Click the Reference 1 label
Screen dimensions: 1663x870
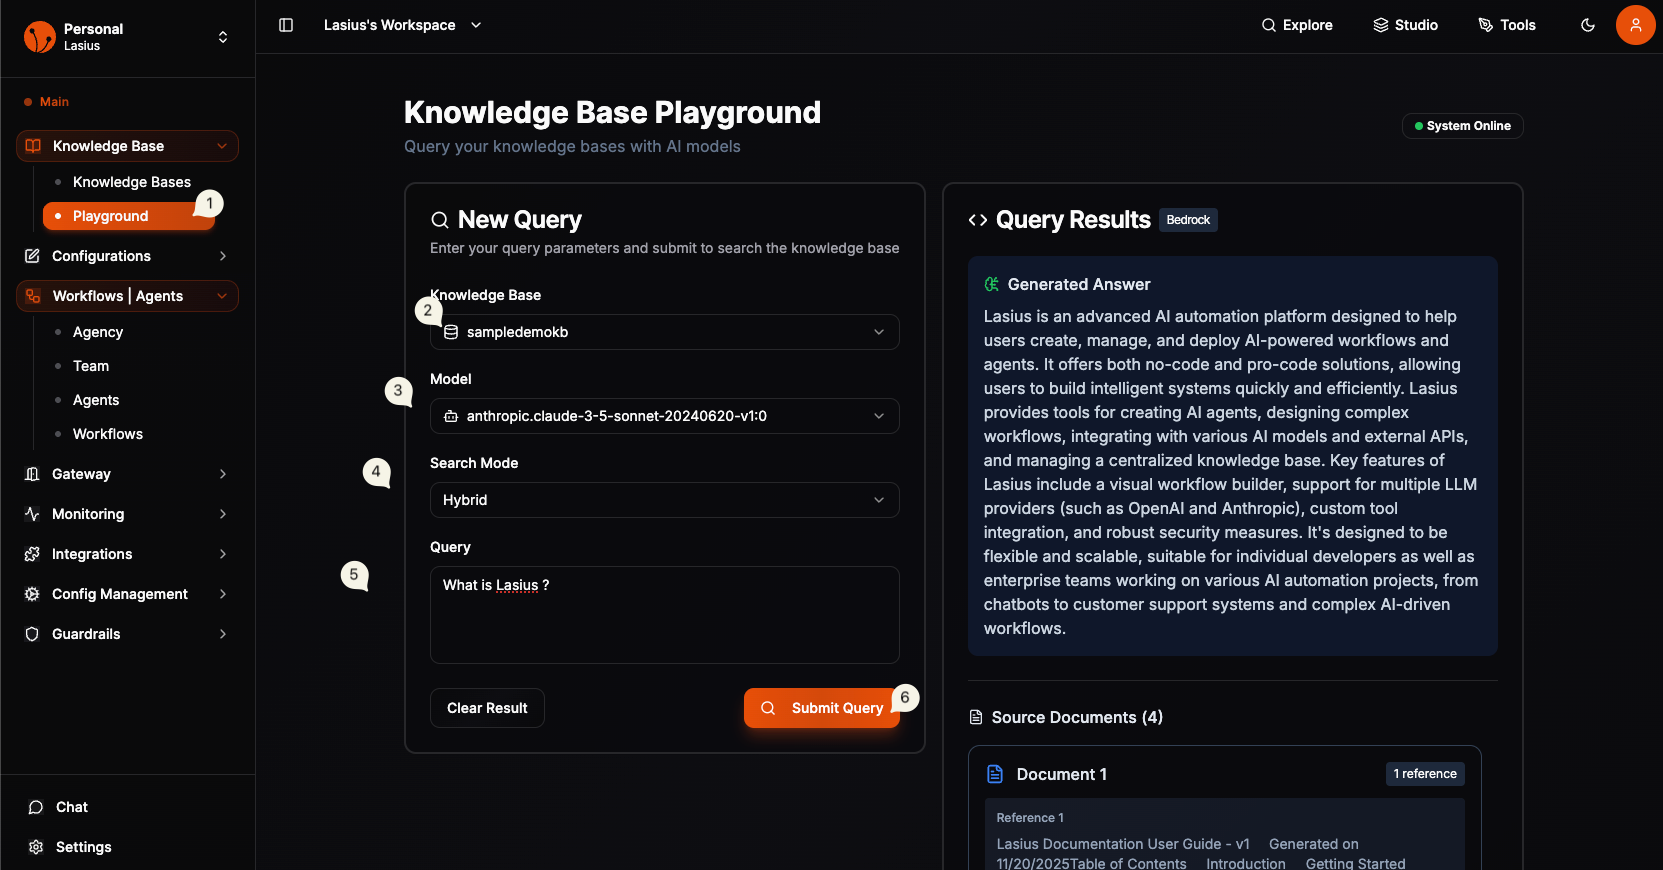point(1030,818)
